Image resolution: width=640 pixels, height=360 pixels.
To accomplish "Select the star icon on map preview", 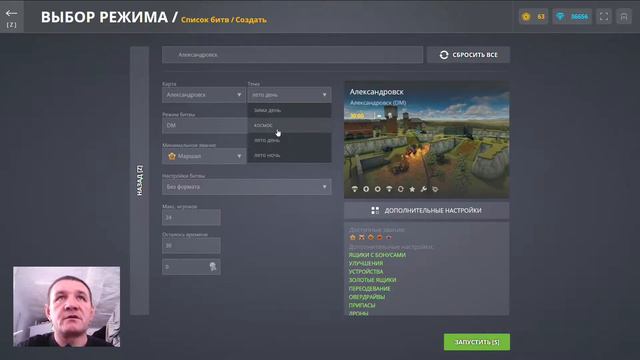I will (412, 189).
